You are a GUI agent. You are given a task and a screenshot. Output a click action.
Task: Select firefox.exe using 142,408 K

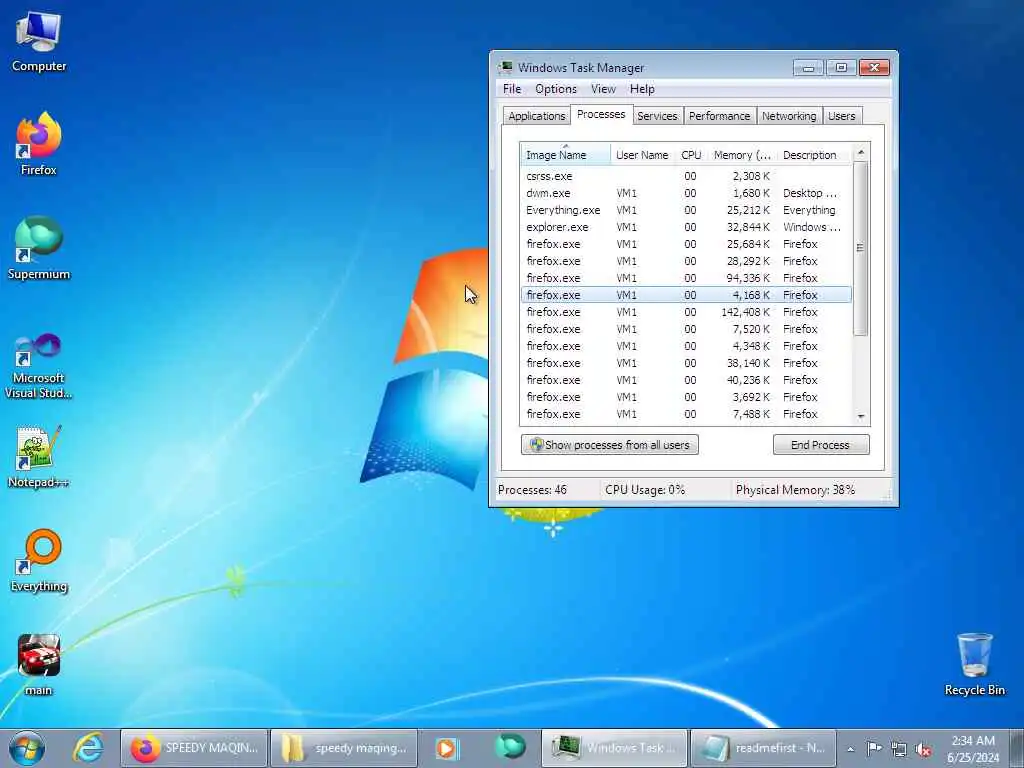click(x=686, y=312)
